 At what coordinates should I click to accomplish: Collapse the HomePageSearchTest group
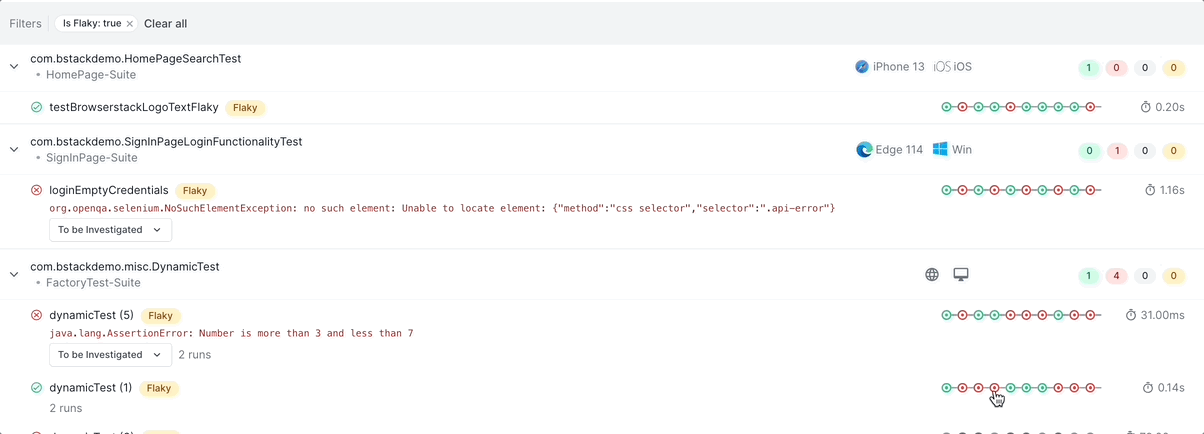click(14, 66)
